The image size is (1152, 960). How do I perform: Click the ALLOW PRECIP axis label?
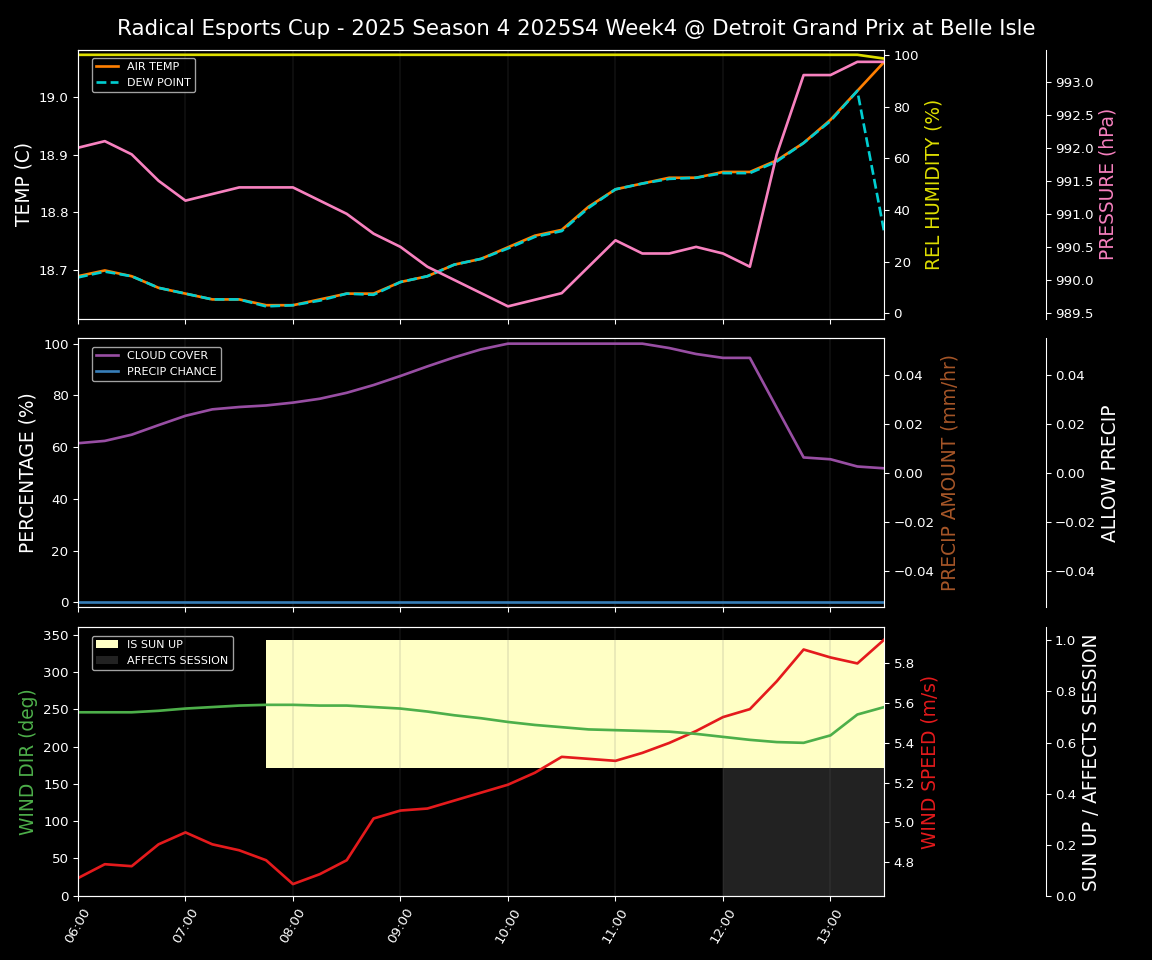coord(1109,472)
